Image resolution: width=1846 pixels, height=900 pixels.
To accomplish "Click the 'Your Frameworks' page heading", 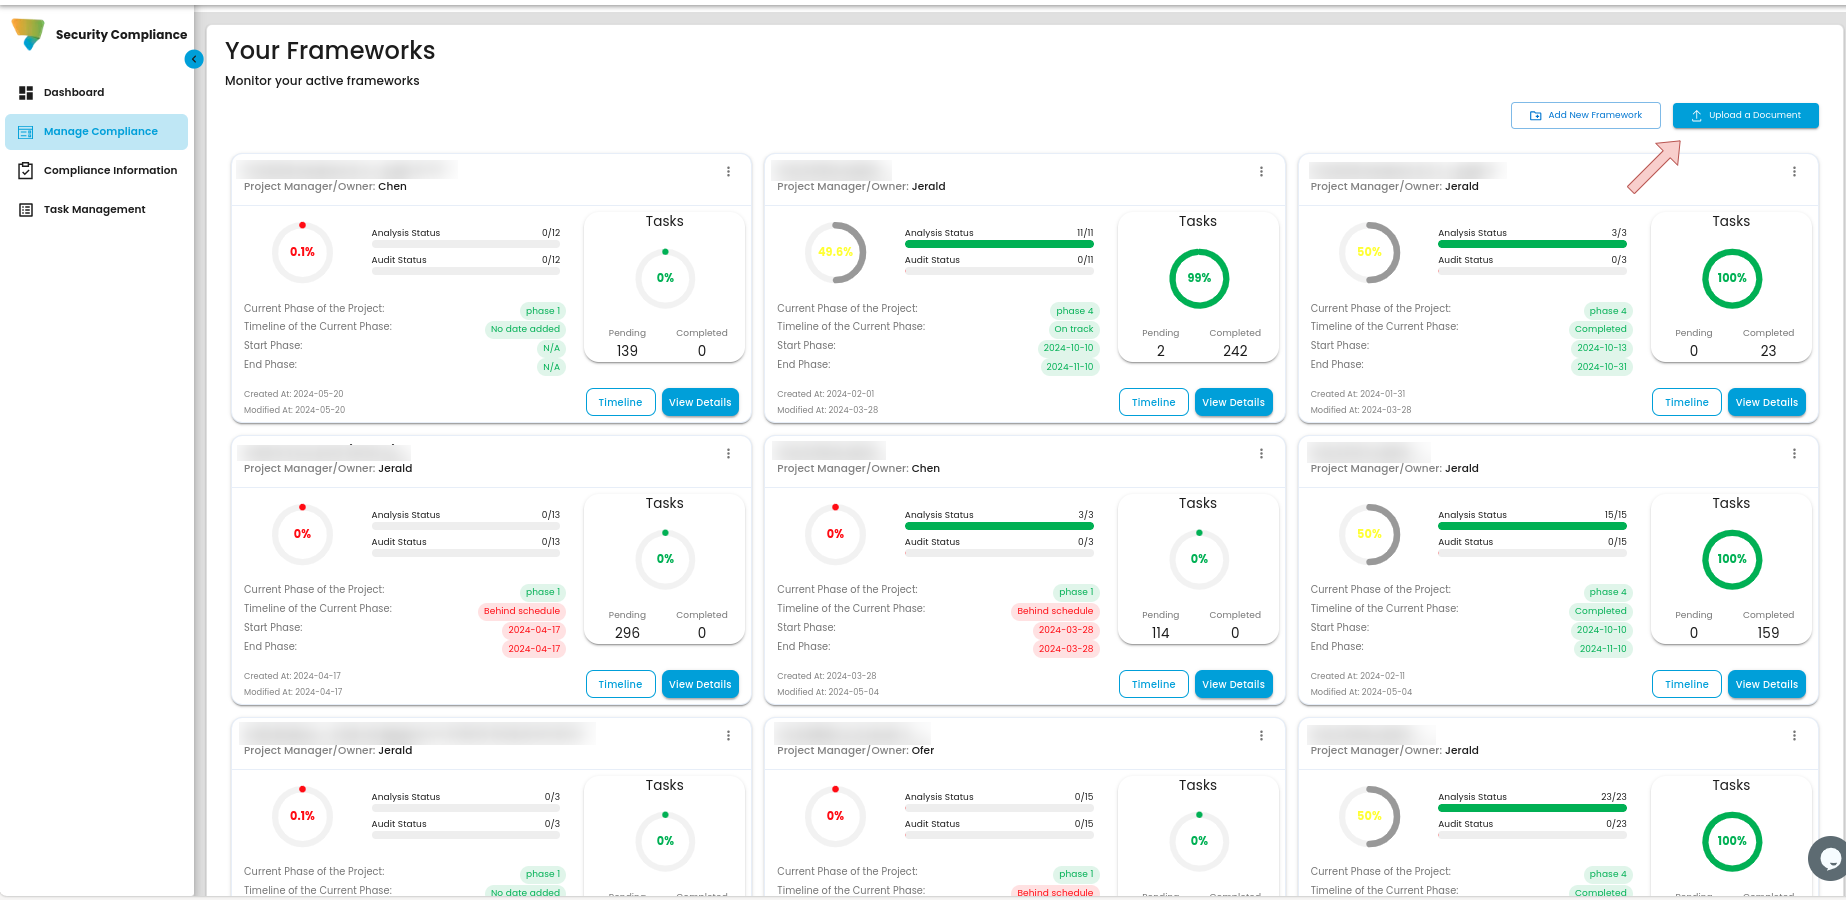I will 330,51.
